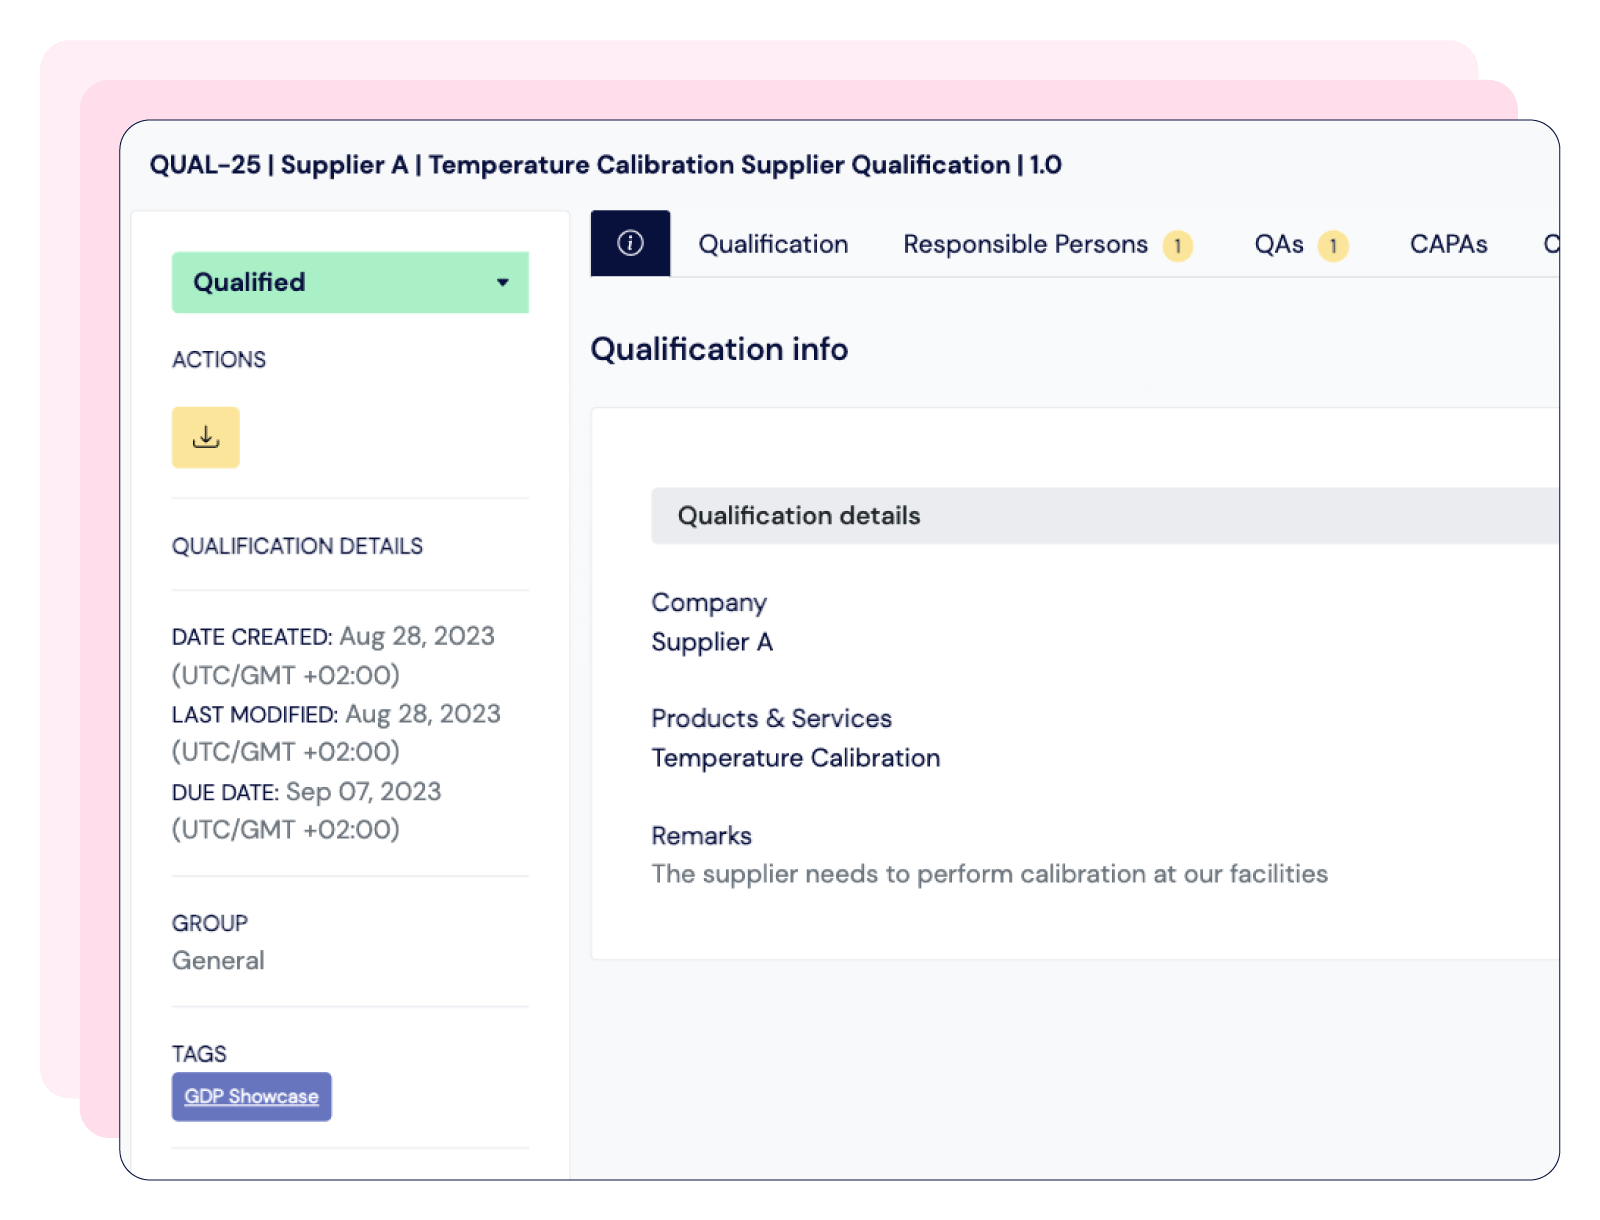Screen dimensions: 1600x1220
Task: Switch to the Qualification tab
Action: point(773,243)
